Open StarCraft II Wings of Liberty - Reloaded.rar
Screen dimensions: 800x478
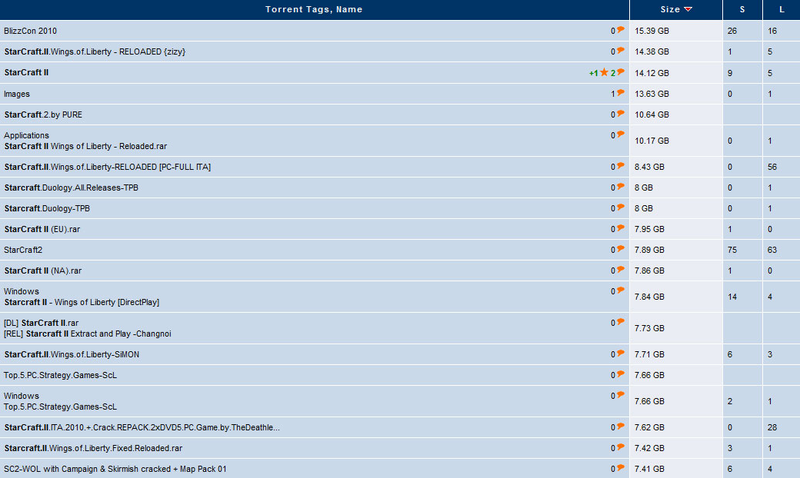86,146
